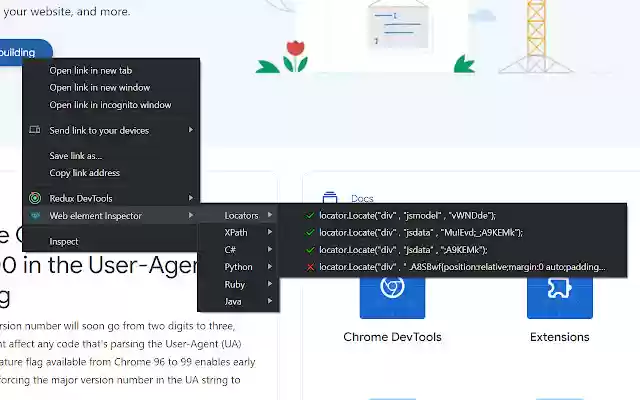
Task: Select Web element Inspector menu entry
Action: tap(111, 216)
